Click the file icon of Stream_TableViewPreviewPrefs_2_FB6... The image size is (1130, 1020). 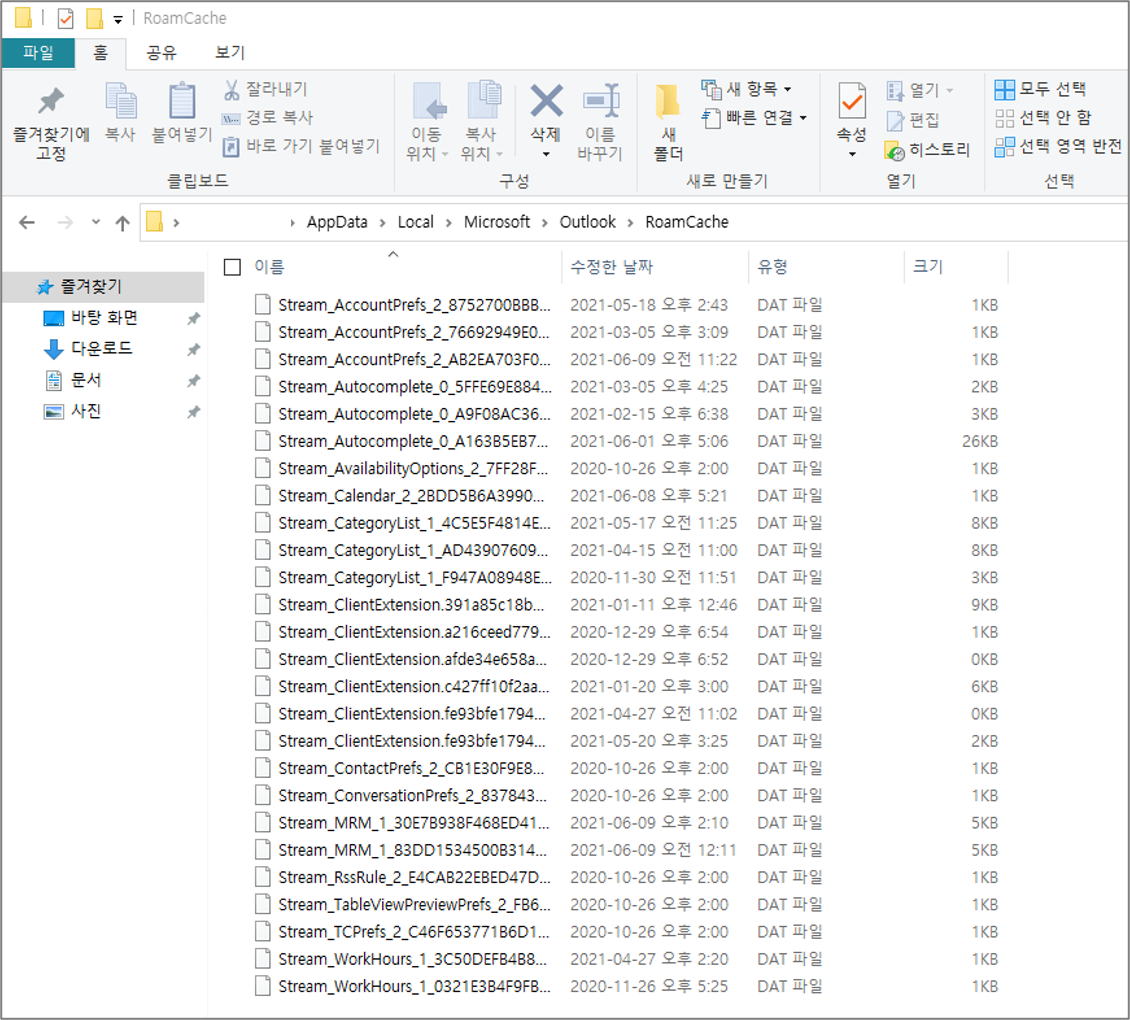[263, 905]
